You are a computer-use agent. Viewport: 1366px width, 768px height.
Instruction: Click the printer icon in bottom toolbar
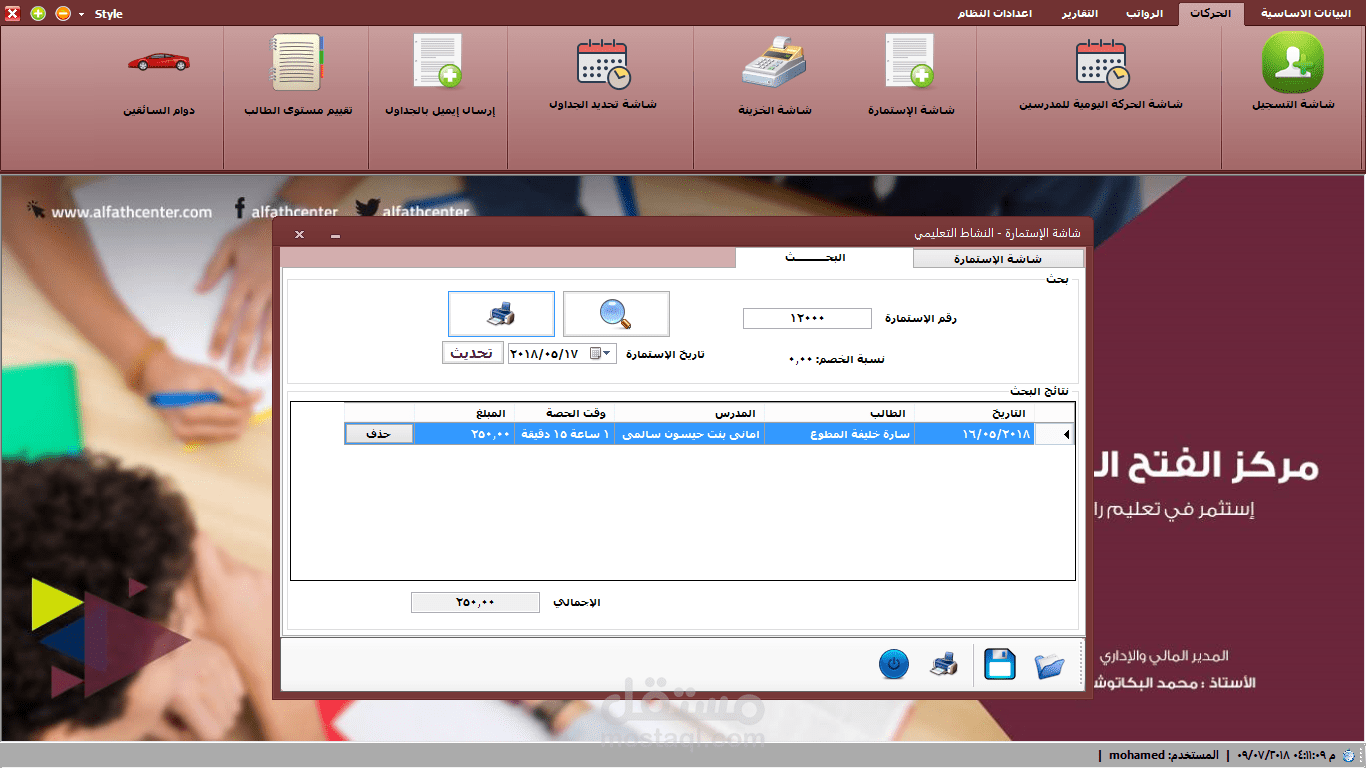[x=944, y=663]
